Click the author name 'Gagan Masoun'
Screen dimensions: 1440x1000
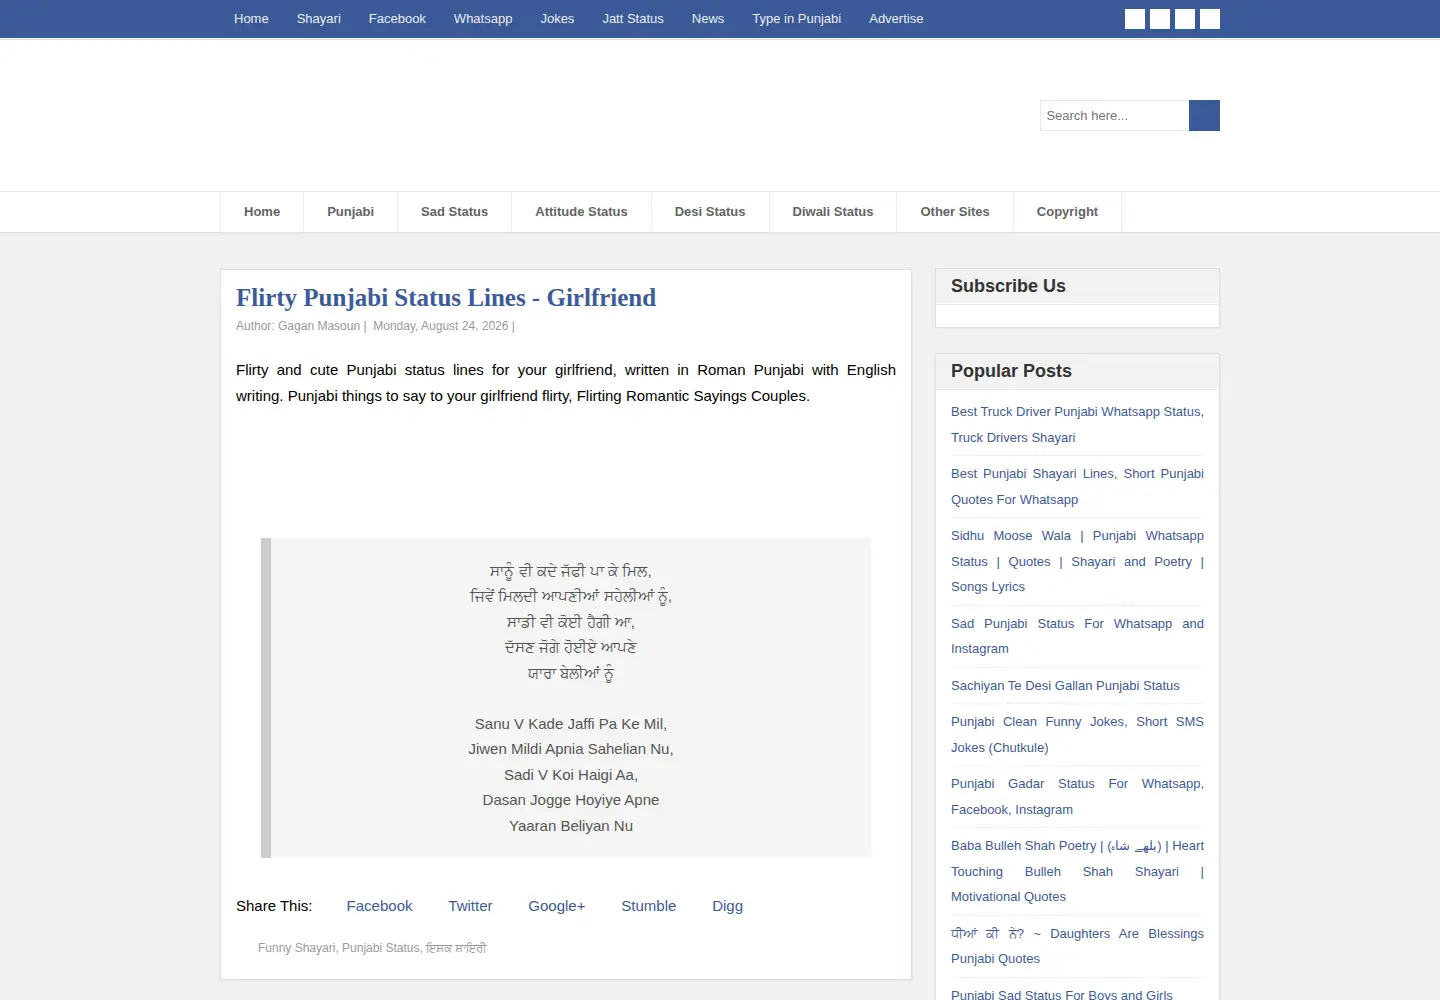[319, 326]
